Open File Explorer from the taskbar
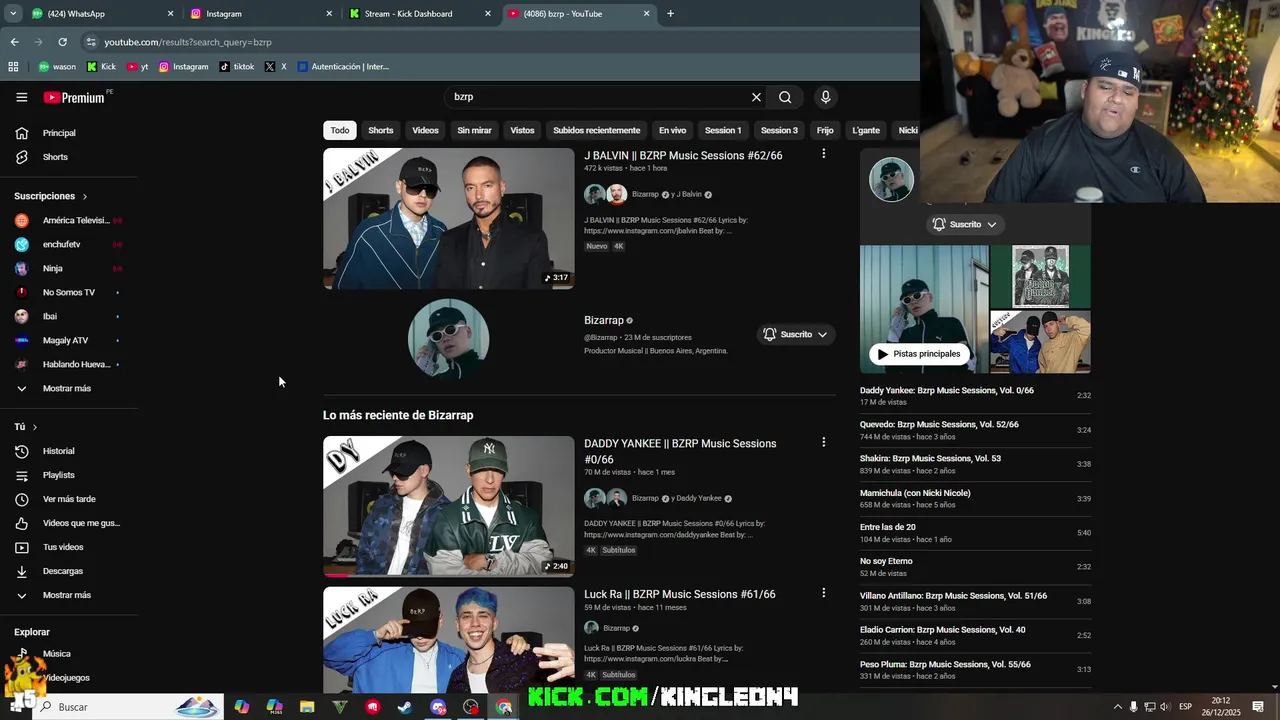 tap(307, 707)
